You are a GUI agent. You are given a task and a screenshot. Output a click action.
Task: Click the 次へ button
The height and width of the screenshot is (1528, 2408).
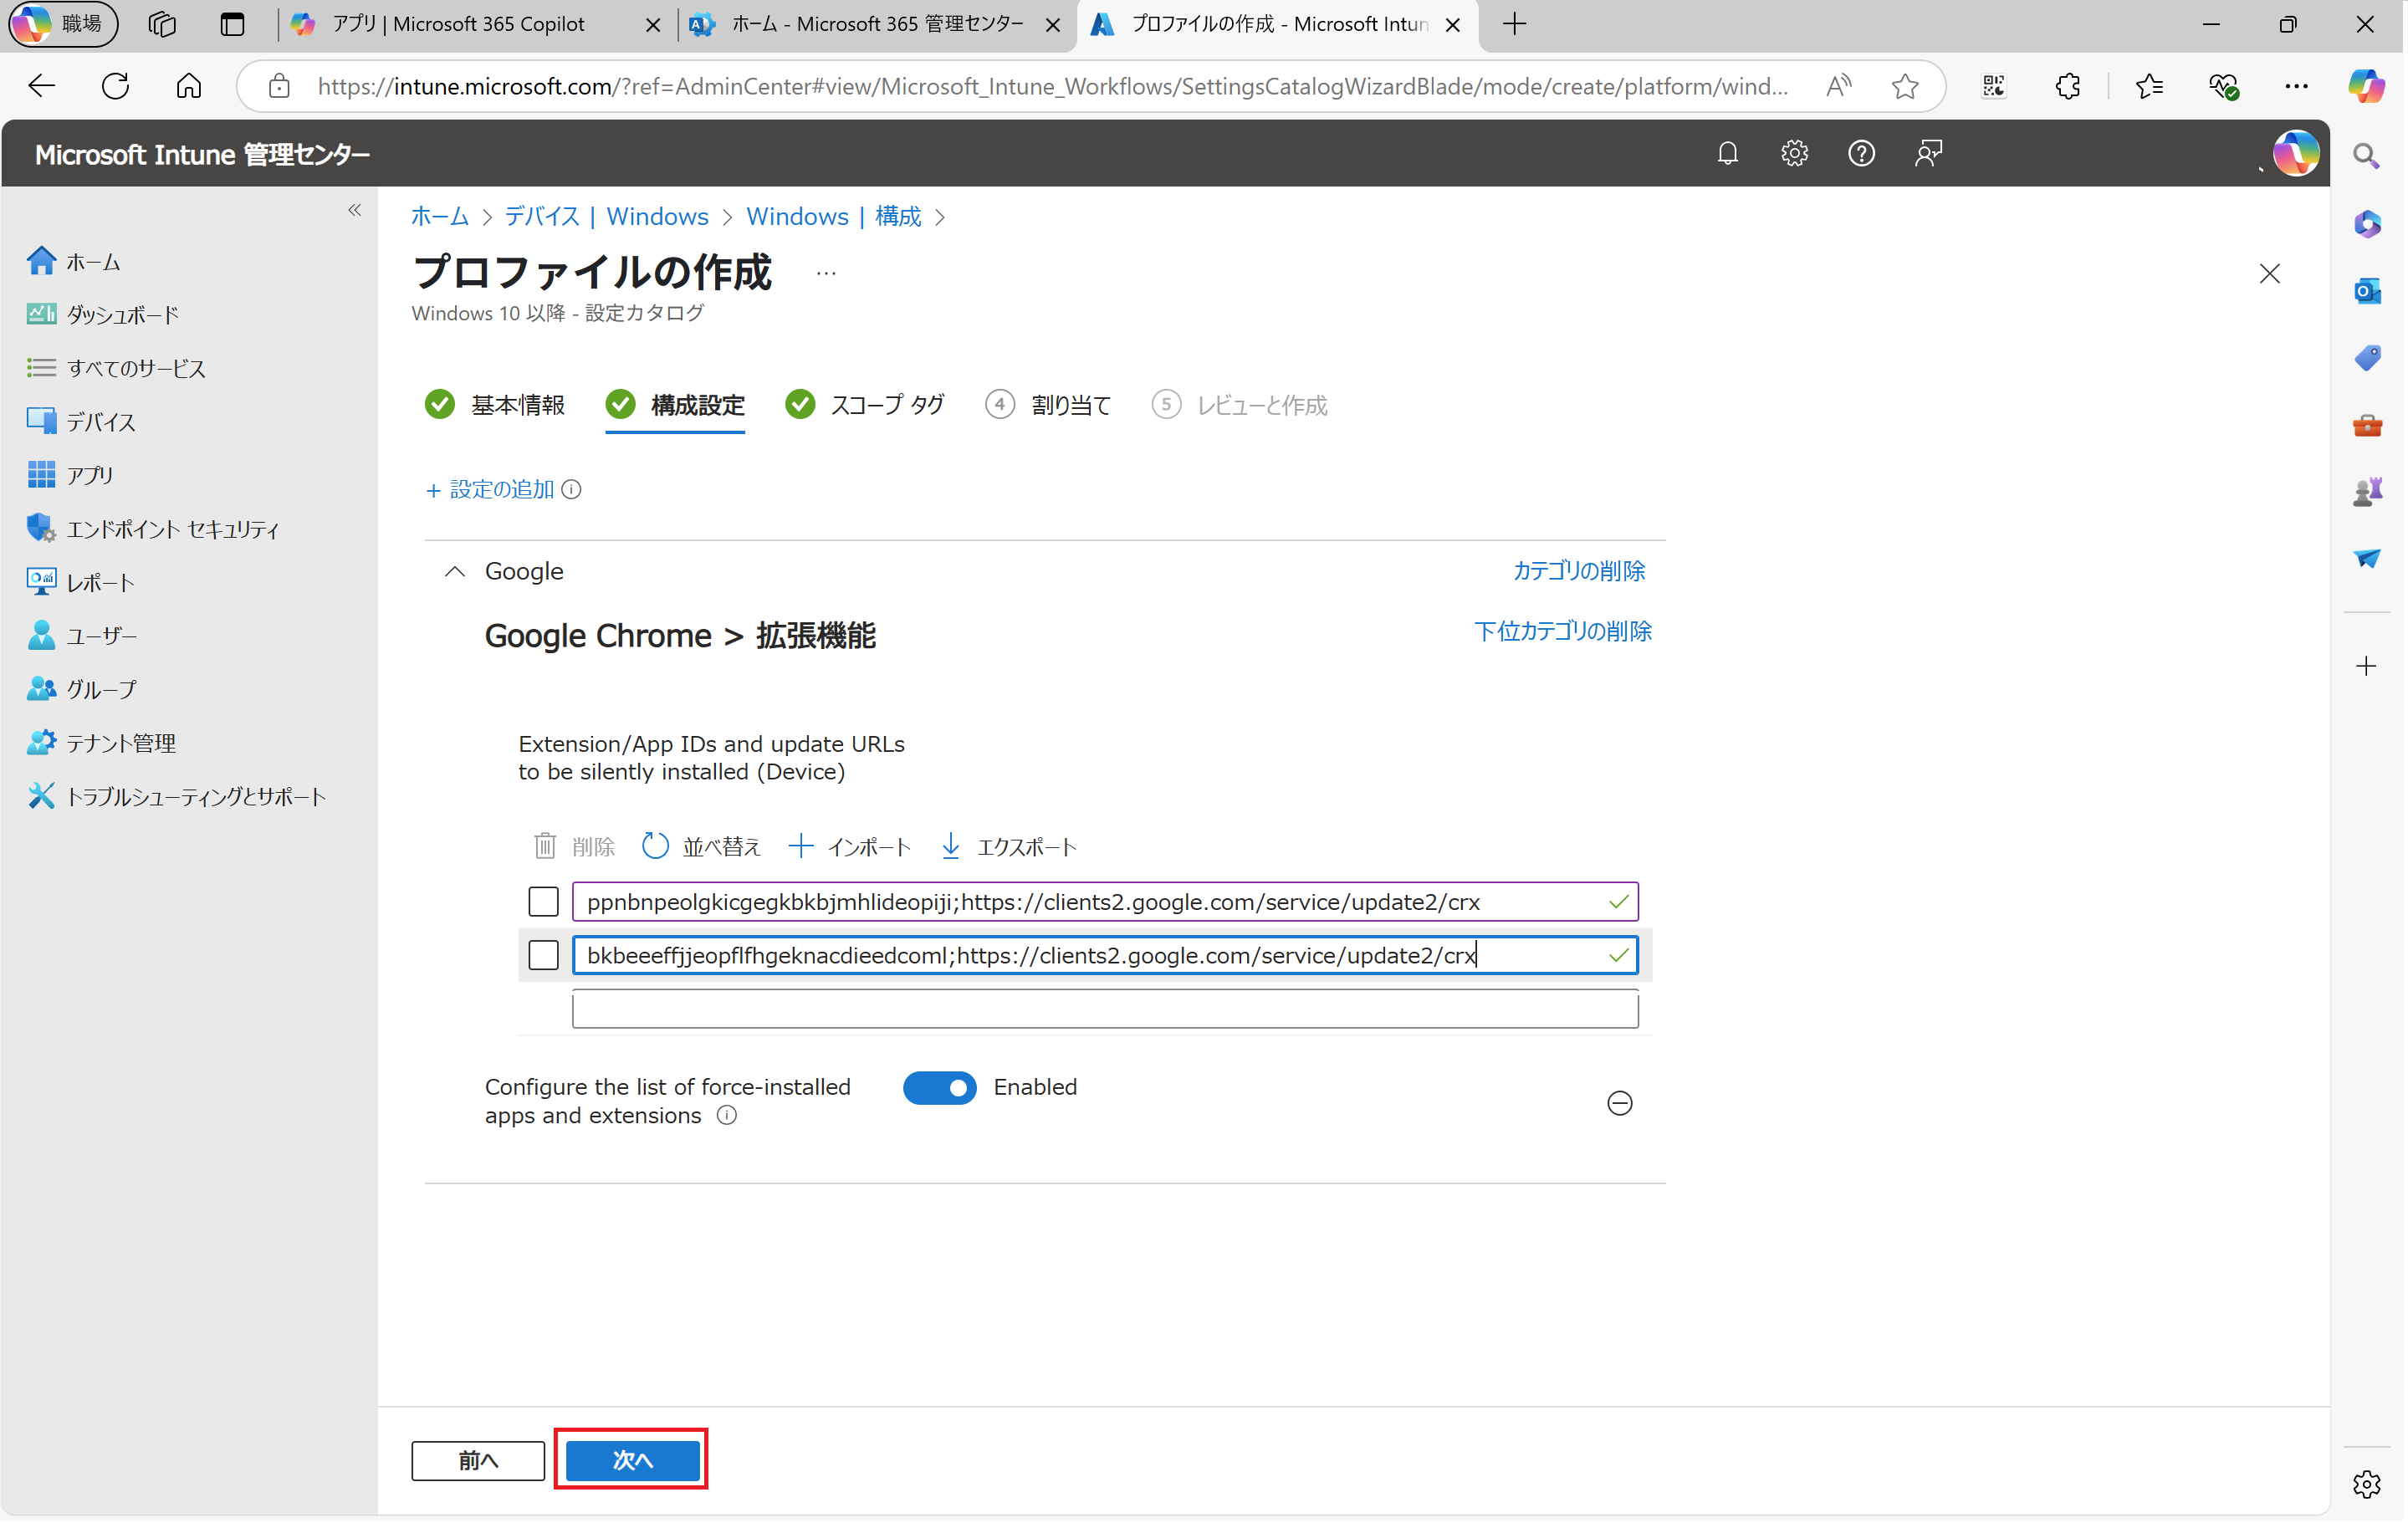pyautogui.click(x=631, y=1460)
